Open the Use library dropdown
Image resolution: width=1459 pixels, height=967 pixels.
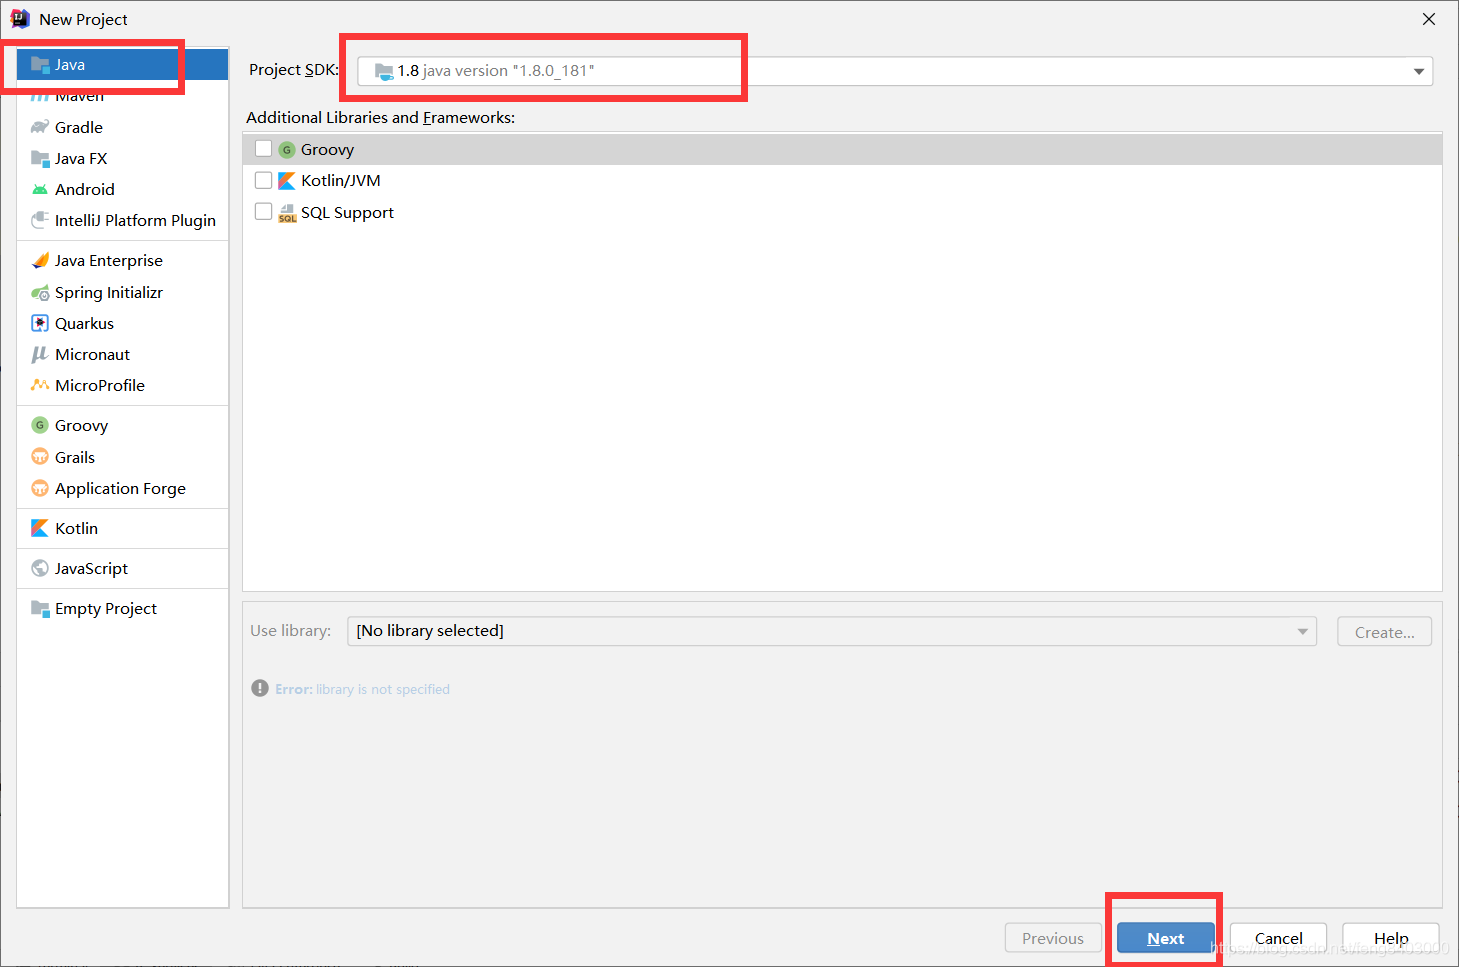click(x=832, y=631)
